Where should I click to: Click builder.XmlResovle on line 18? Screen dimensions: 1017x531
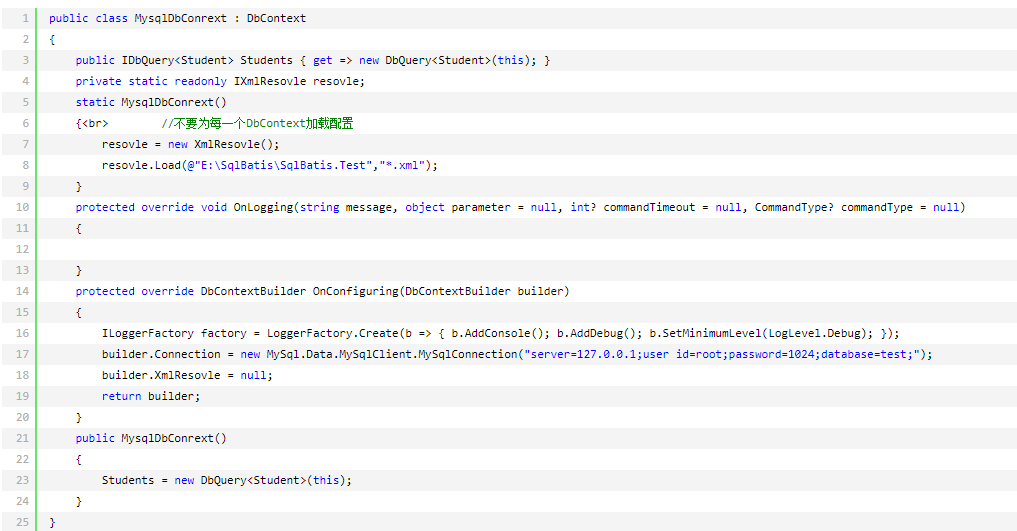pos(161,375)
